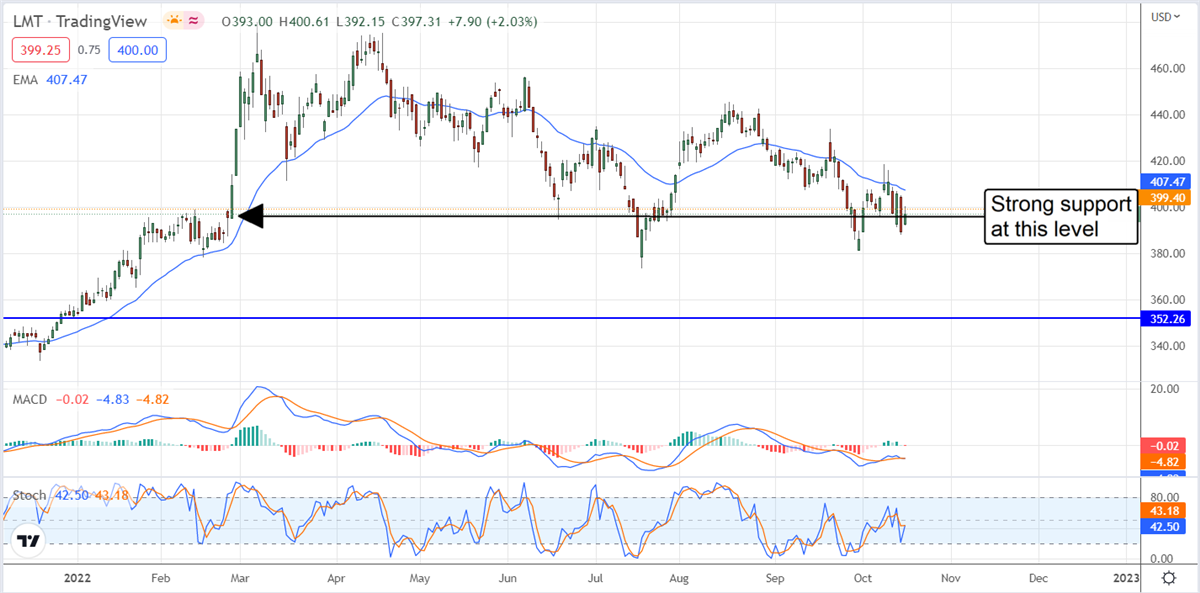This screenshot has height=593, width=1200.
Task: Click the Jun time axis label
Action: pos(508,578)
